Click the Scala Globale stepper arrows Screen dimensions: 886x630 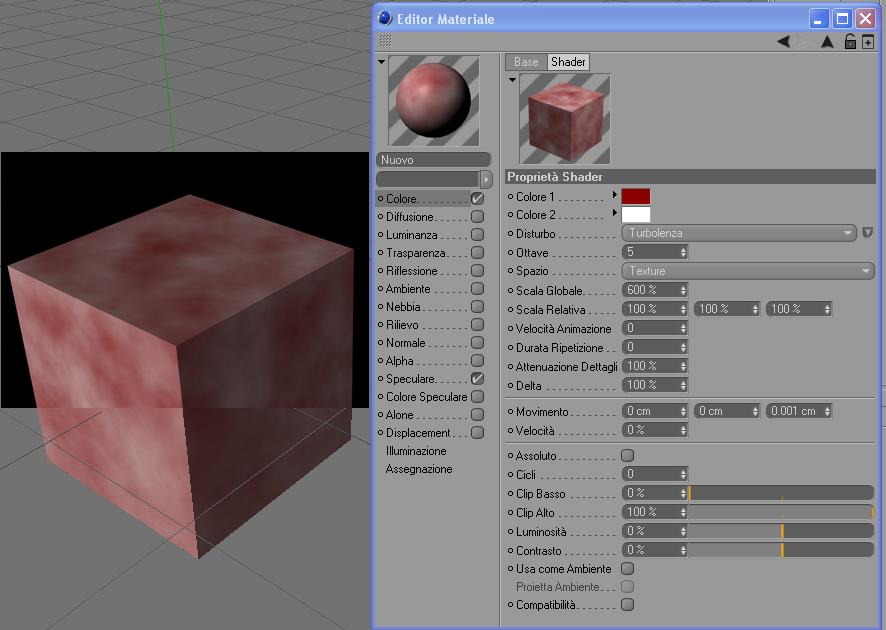tap(683, 290)
